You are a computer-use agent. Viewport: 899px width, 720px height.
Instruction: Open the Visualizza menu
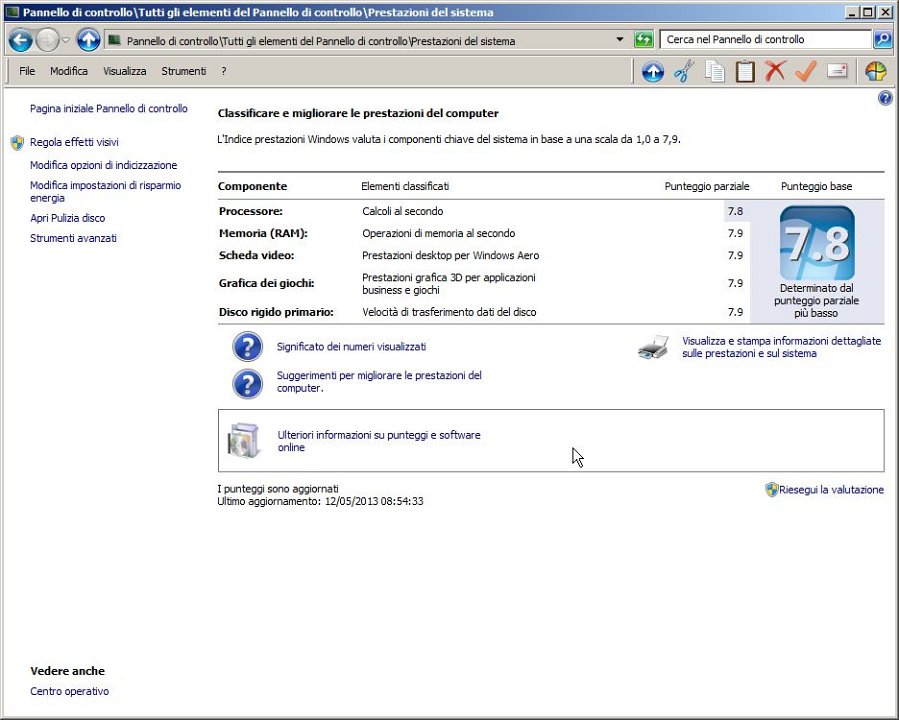124,71
